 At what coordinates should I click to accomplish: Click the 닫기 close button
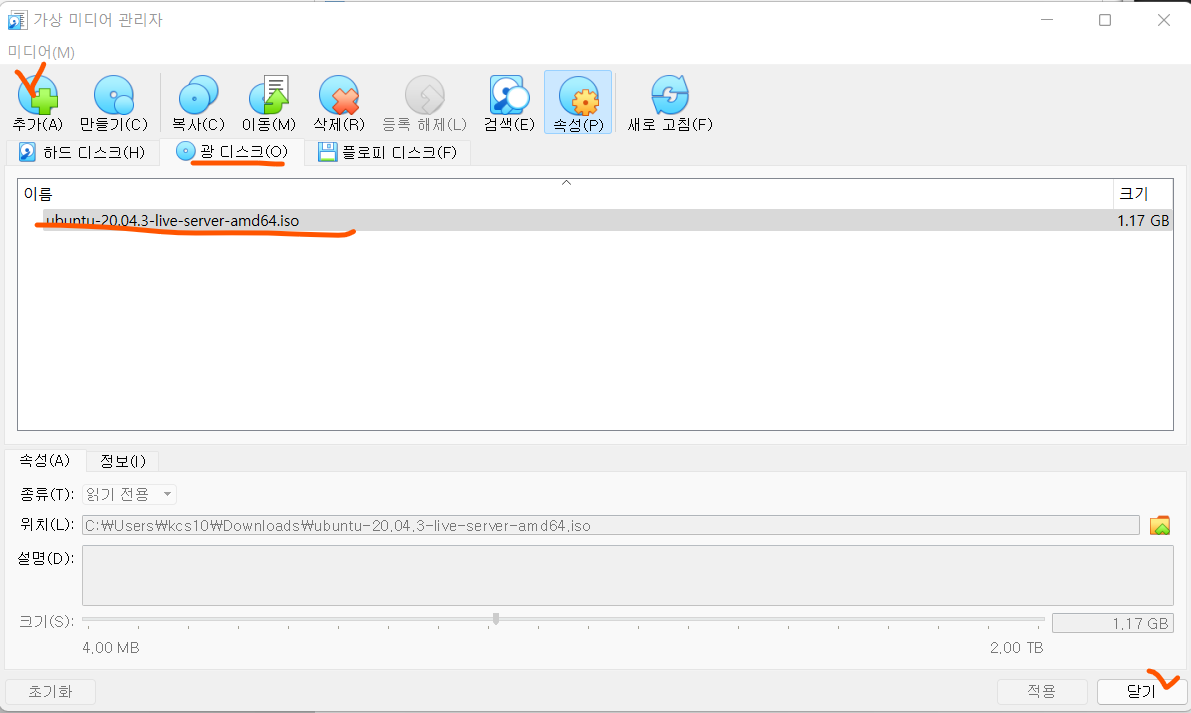[1141, 691]
